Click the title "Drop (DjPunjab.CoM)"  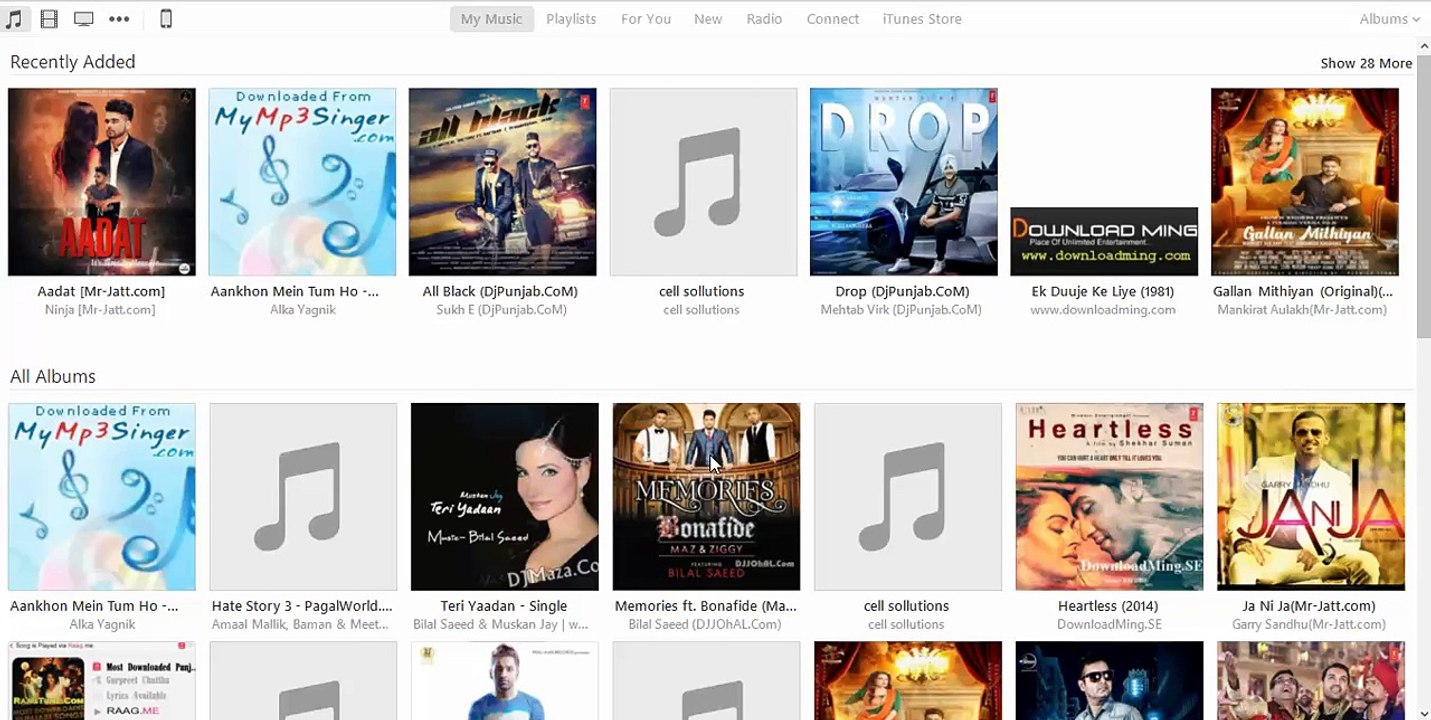[x=903, y=292]
